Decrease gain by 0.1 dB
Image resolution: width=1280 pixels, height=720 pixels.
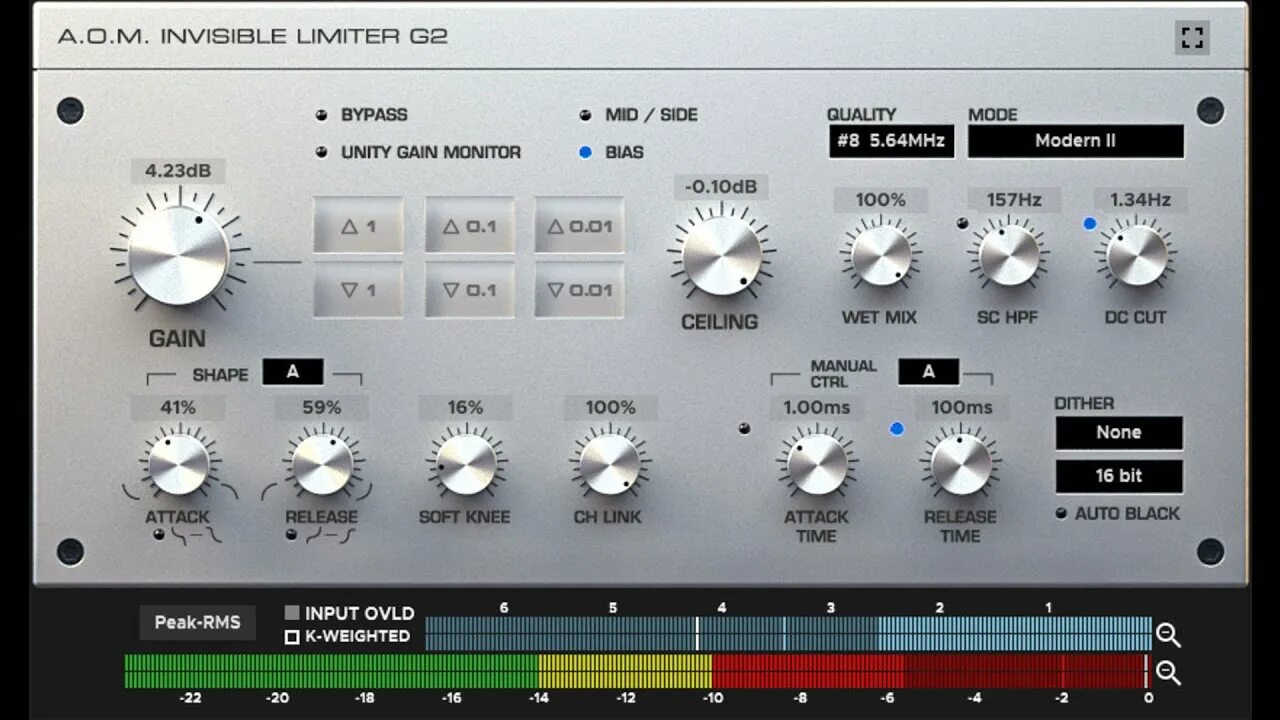[x=469, y=290]
